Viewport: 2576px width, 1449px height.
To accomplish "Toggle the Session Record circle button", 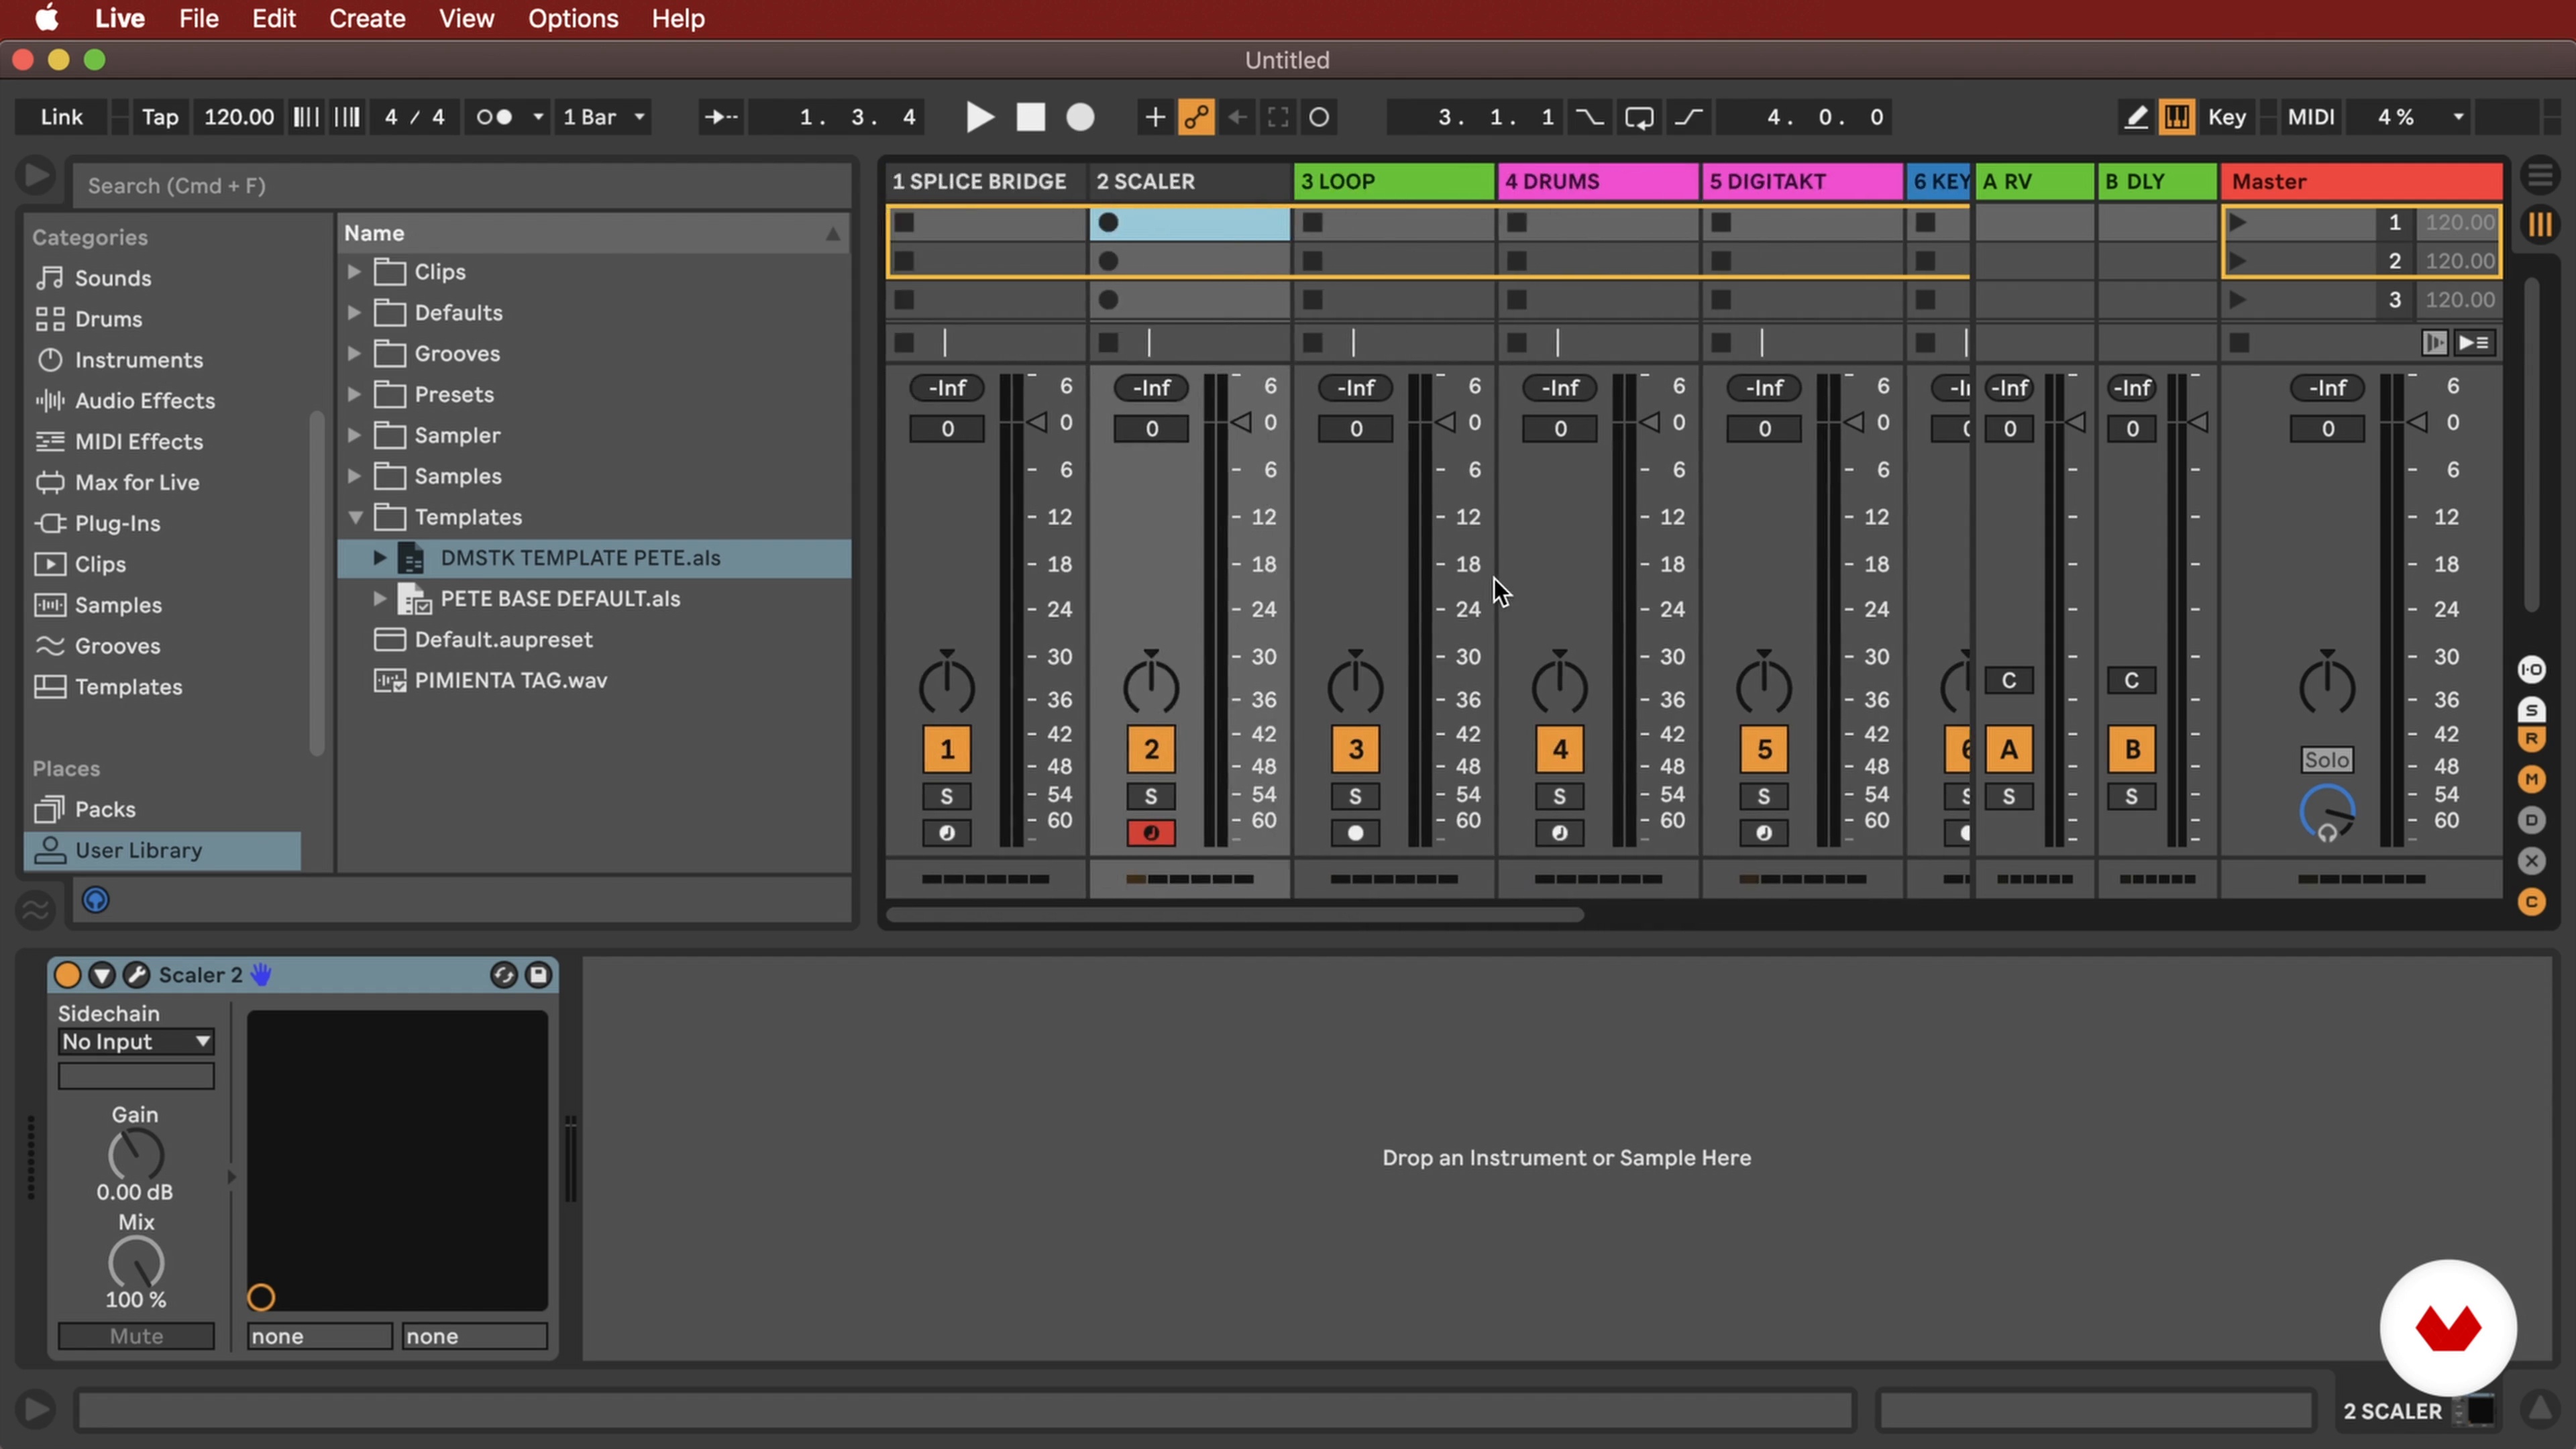I will coord(1319,117).
